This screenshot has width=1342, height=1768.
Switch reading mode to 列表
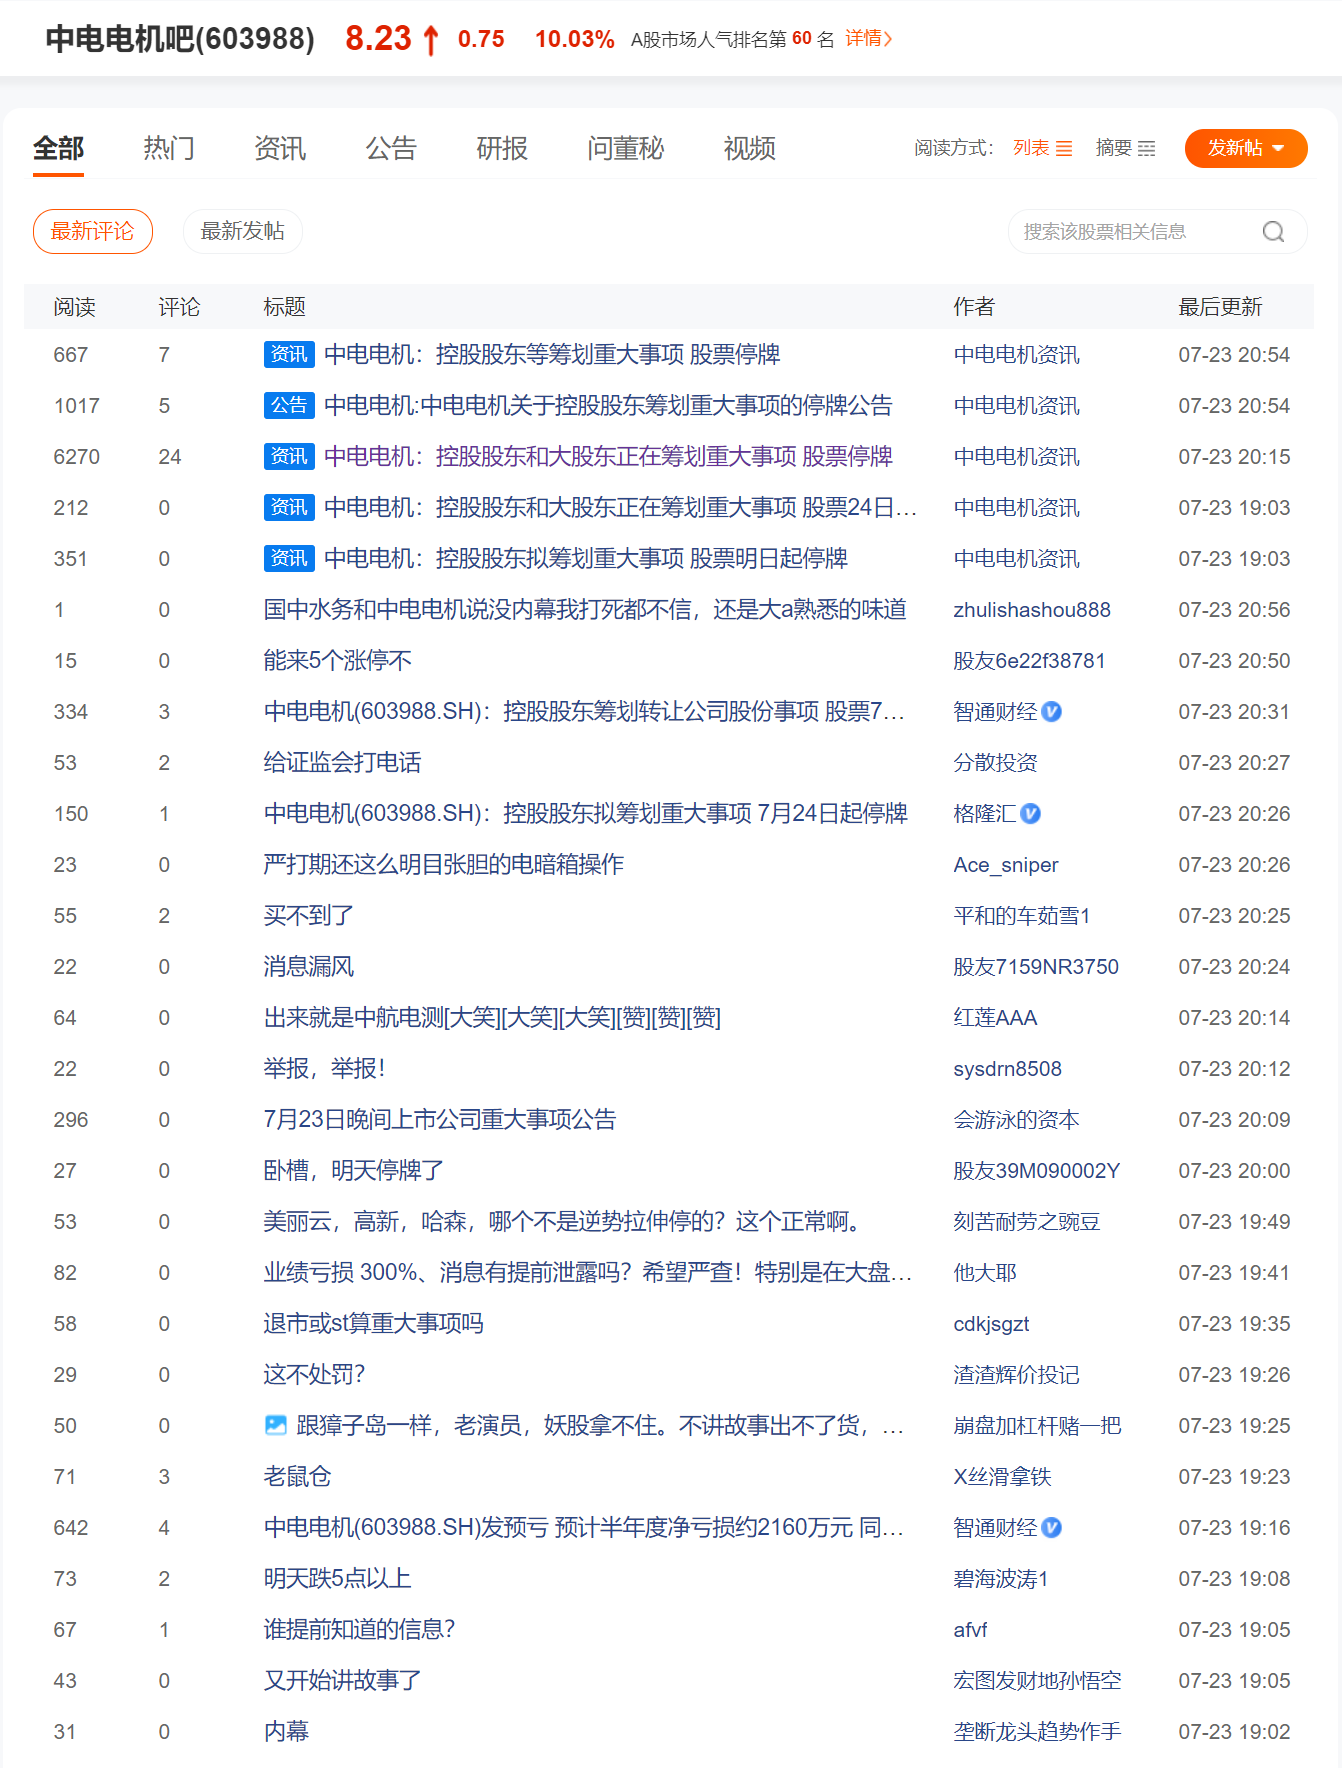[x=1043, y=148]
